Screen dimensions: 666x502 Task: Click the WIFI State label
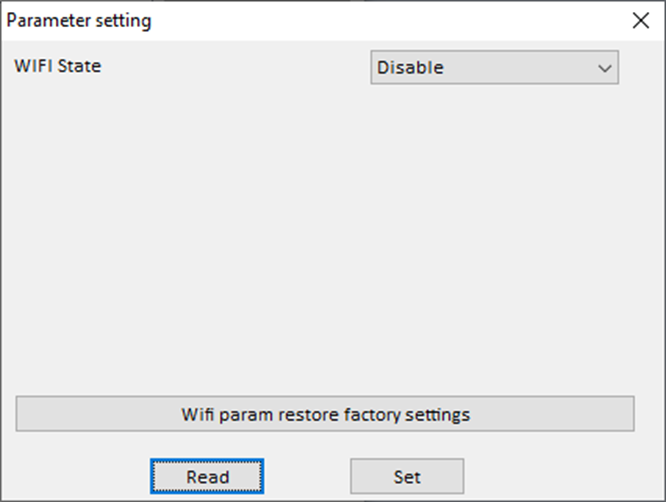click(58, 67)
